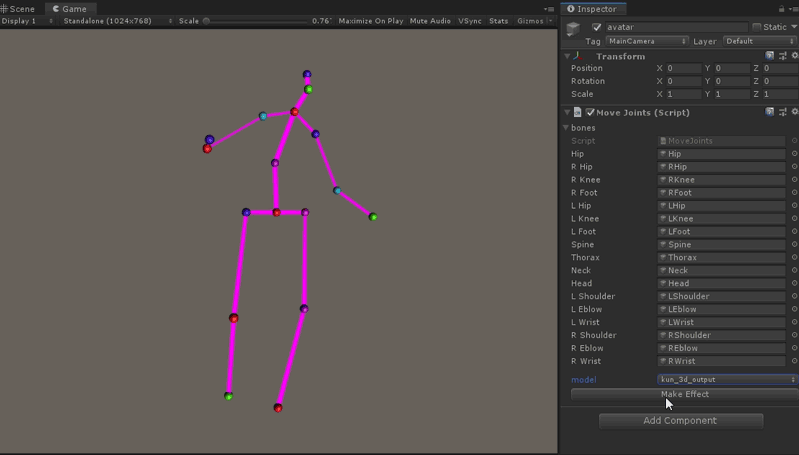The image size is (799, 455).
Task: Open the Layer Default dropdown
Action: (x=760, y=41)
